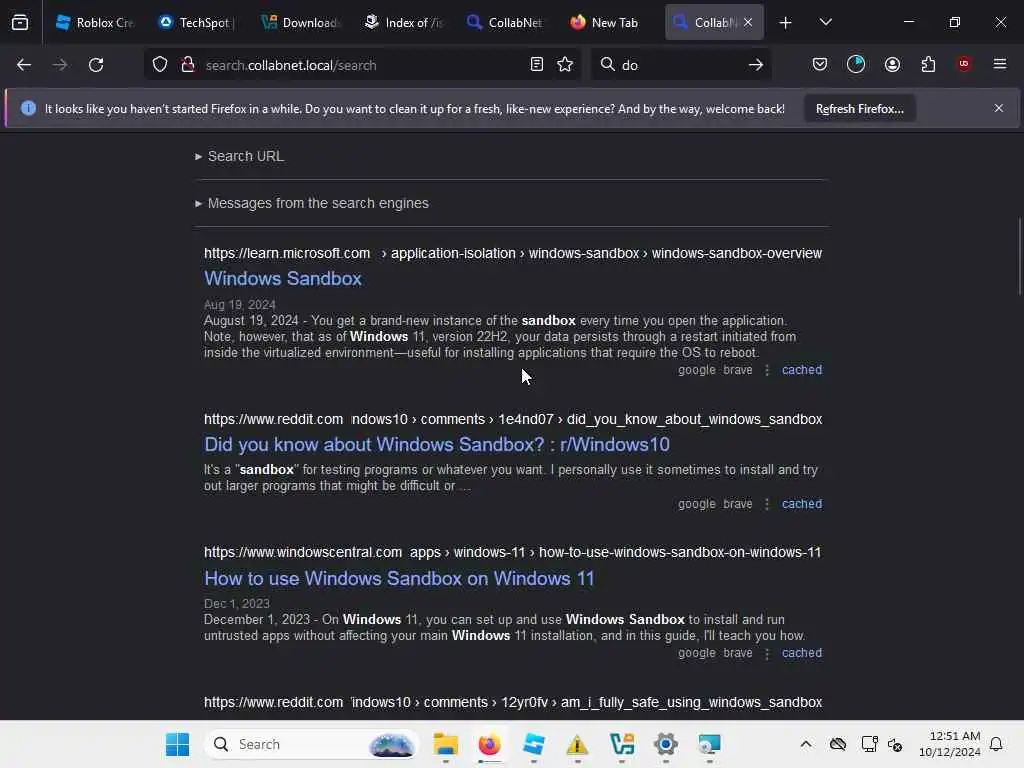Open a new tab with plus button
Image resolution: width=1024 pixels, height=768 pixels.
[786, 23]
